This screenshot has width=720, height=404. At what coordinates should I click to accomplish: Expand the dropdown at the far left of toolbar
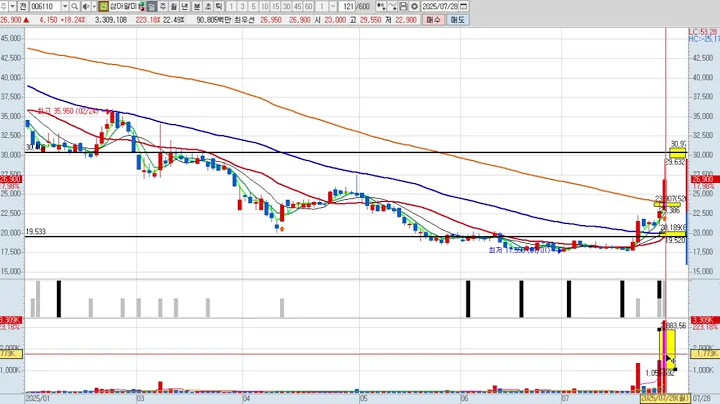[12, 6]
